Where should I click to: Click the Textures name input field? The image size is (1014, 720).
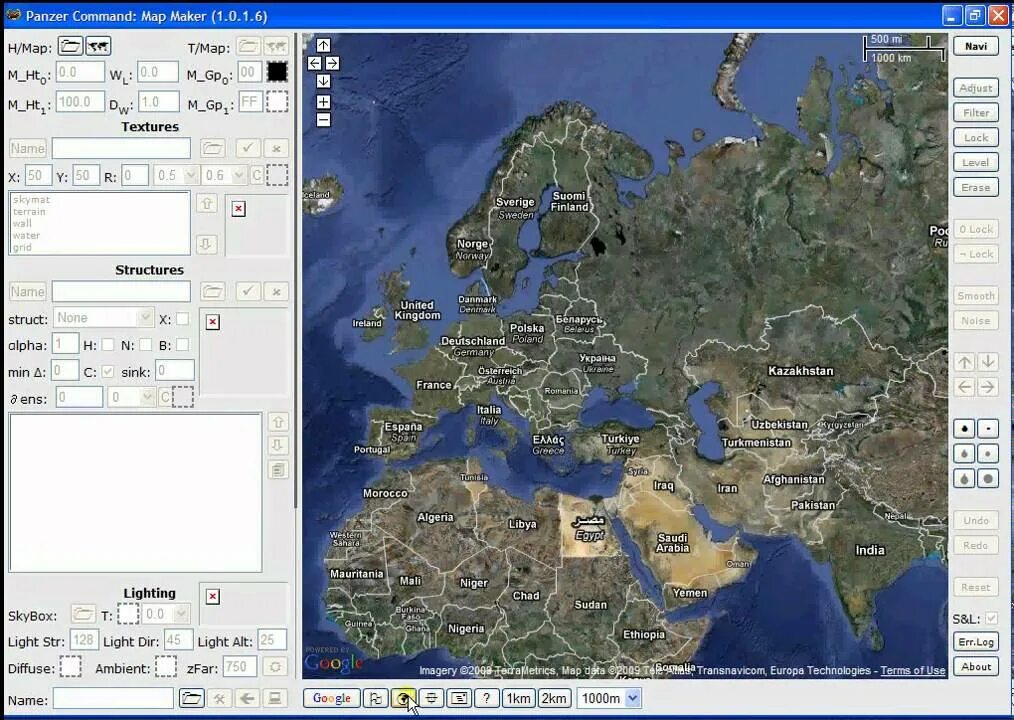click(121, 148)
